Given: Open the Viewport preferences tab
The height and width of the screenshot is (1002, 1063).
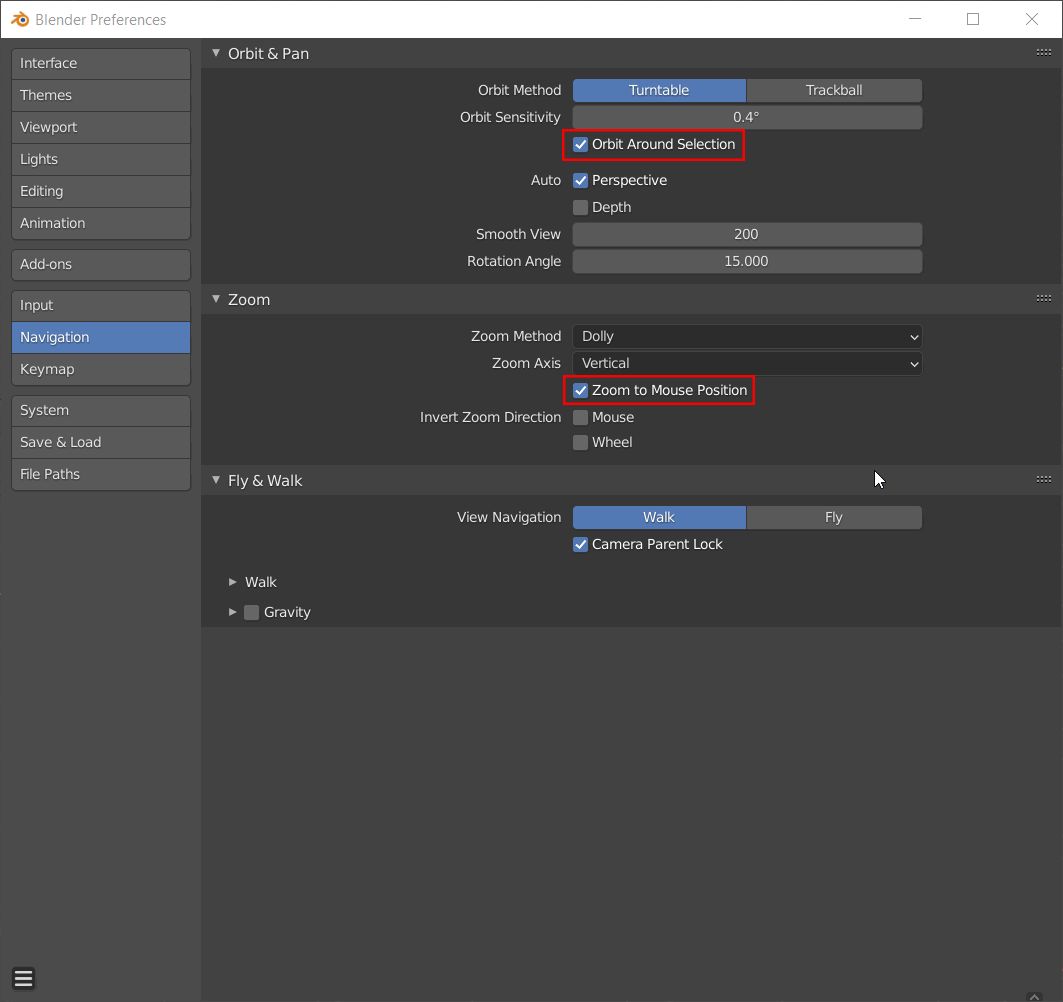Looking at the screenshot, I should click(101, 127).
